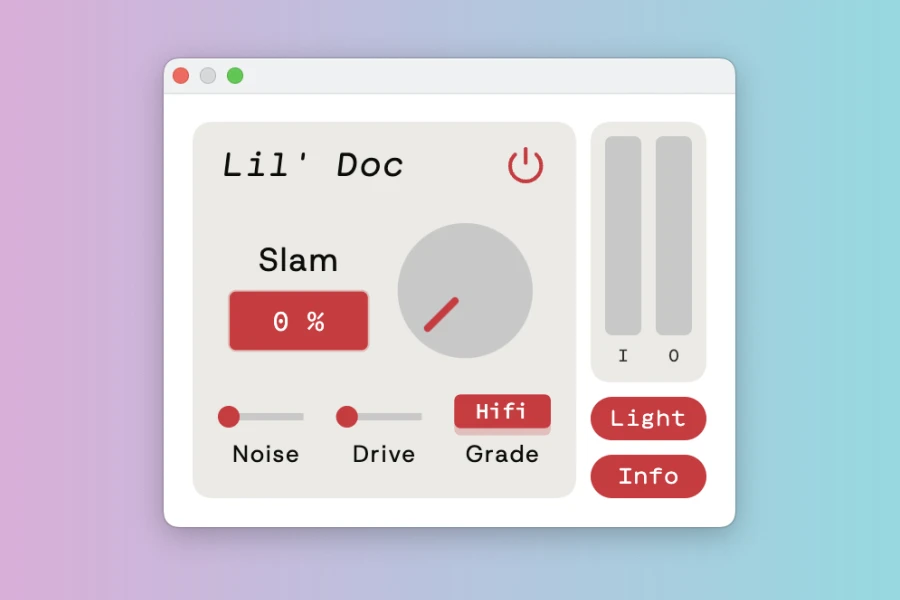This screenshot has height=600, width=900.
Task: Open the Info button
Action: point(648,476)
